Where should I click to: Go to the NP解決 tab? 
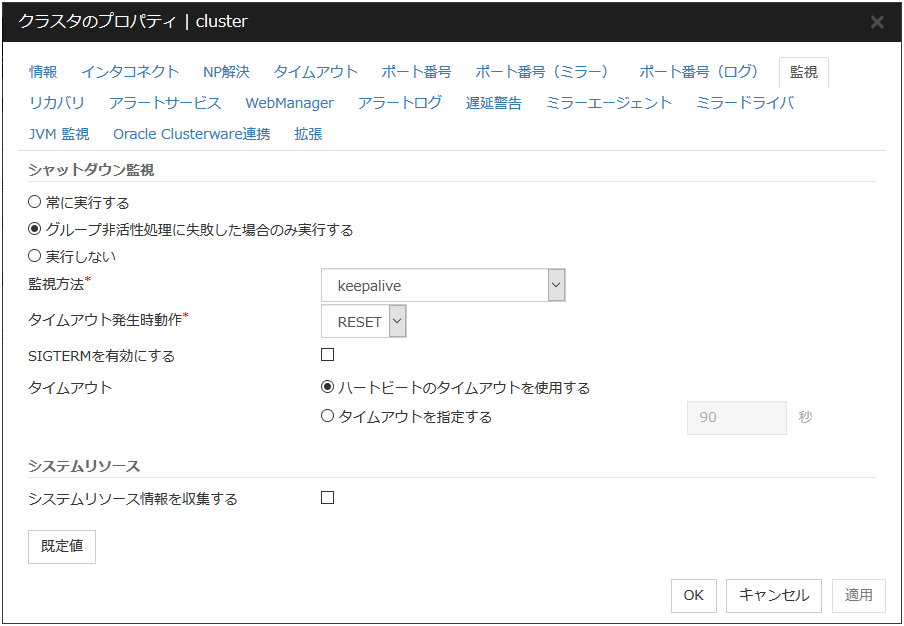coord(226,72)
